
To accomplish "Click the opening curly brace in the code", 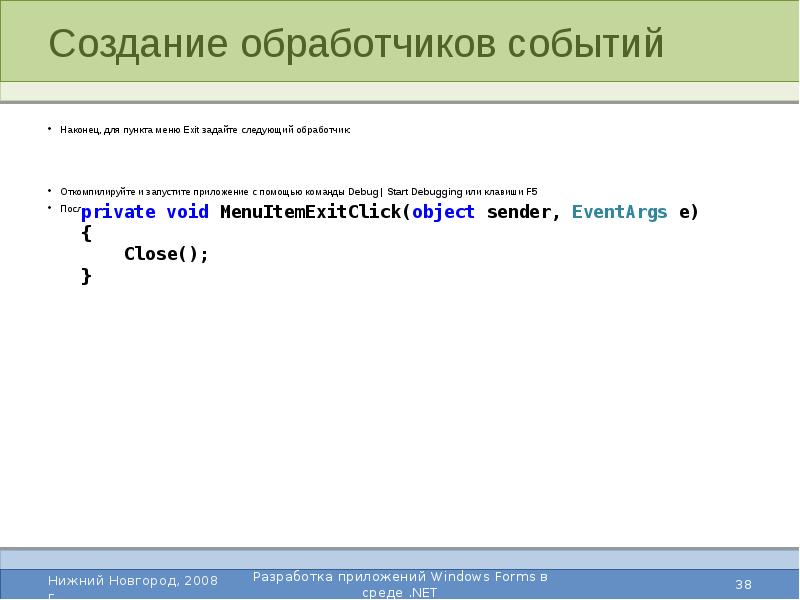I will [86, 233].
